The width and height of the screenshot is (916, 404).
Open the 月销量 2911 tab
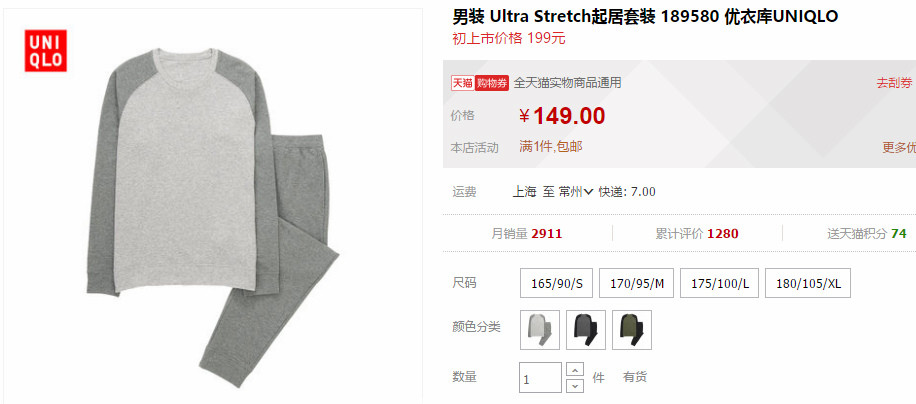pos(527,234)
